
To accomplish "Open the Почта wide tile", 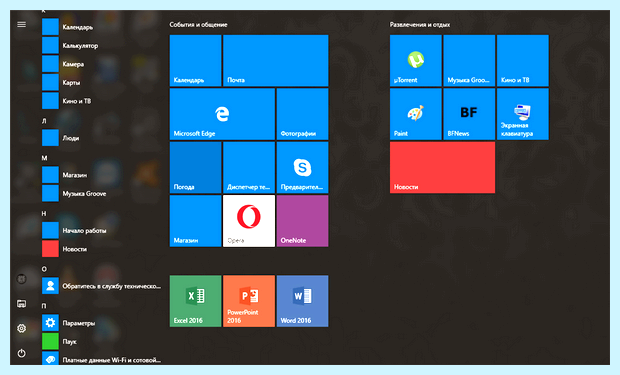I will pos(276,61).
